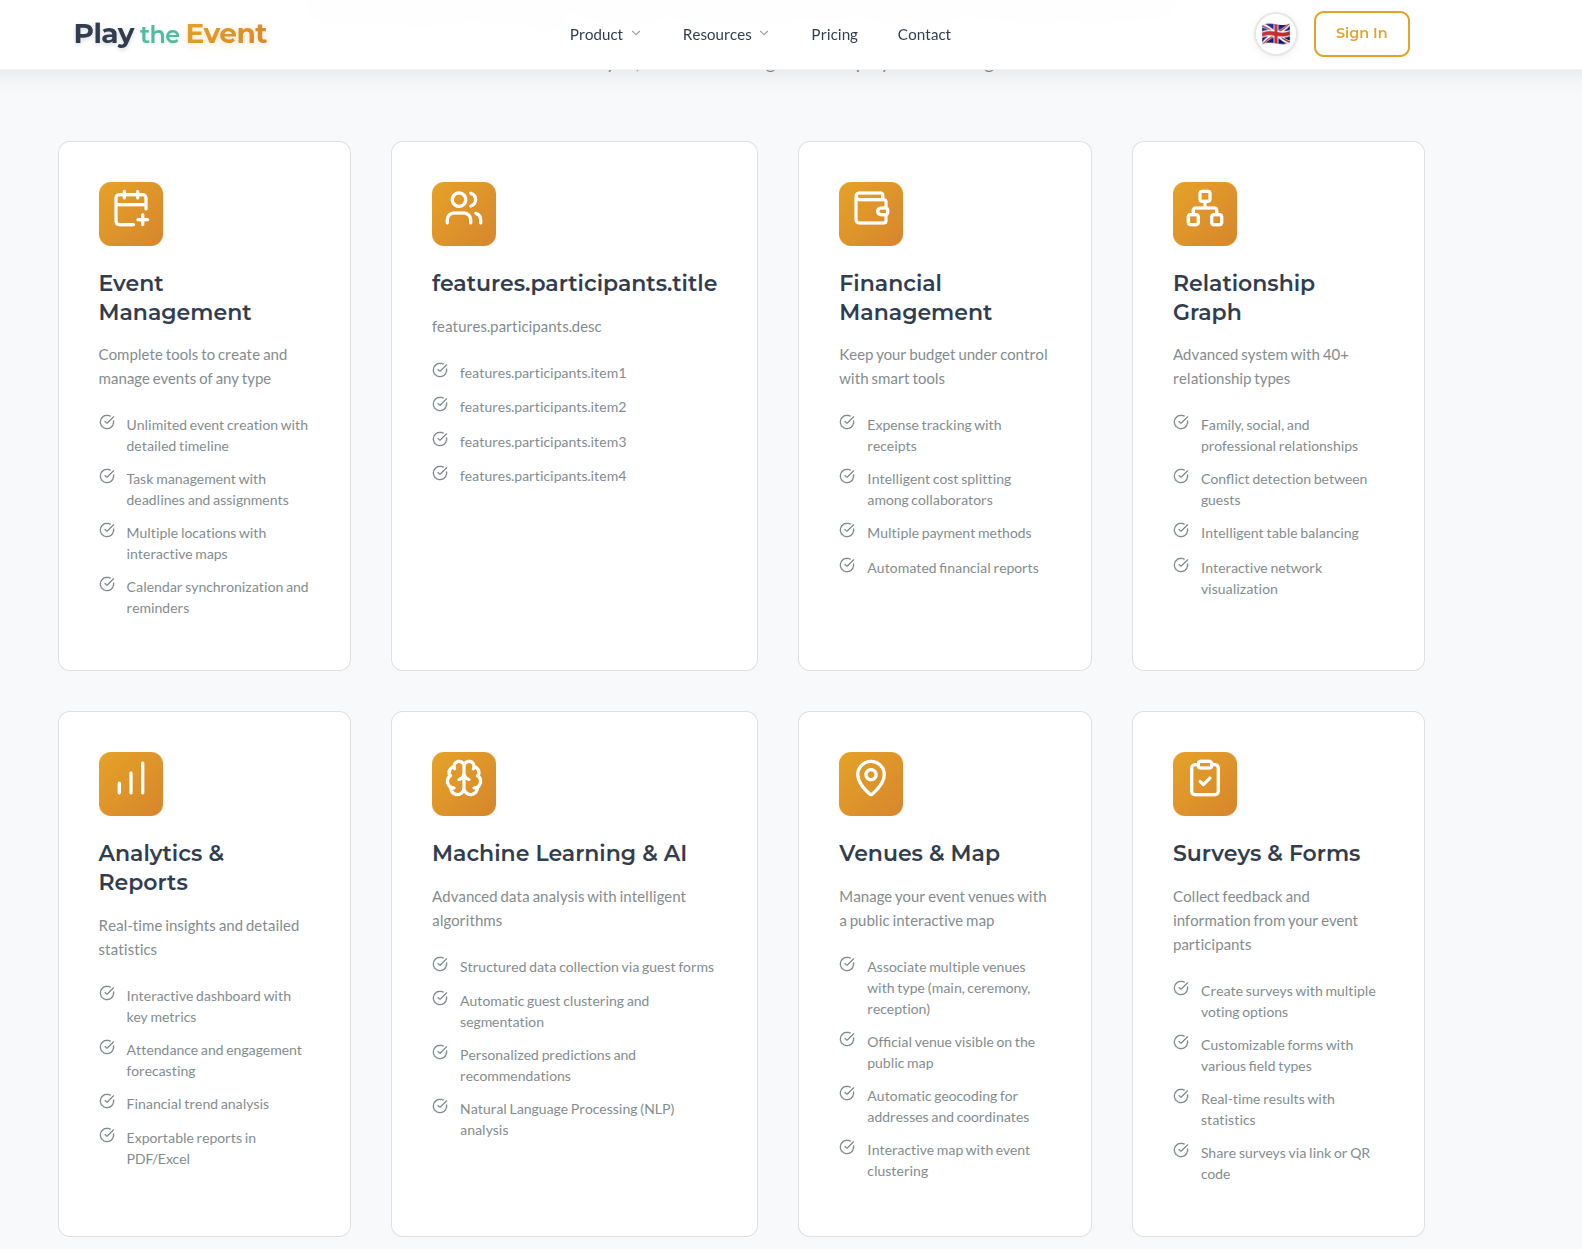The height and width of the screenshot is (1249, 1582).
Task: Click check icon beside Unlimited event creation
Action: [x=107, y=422]
